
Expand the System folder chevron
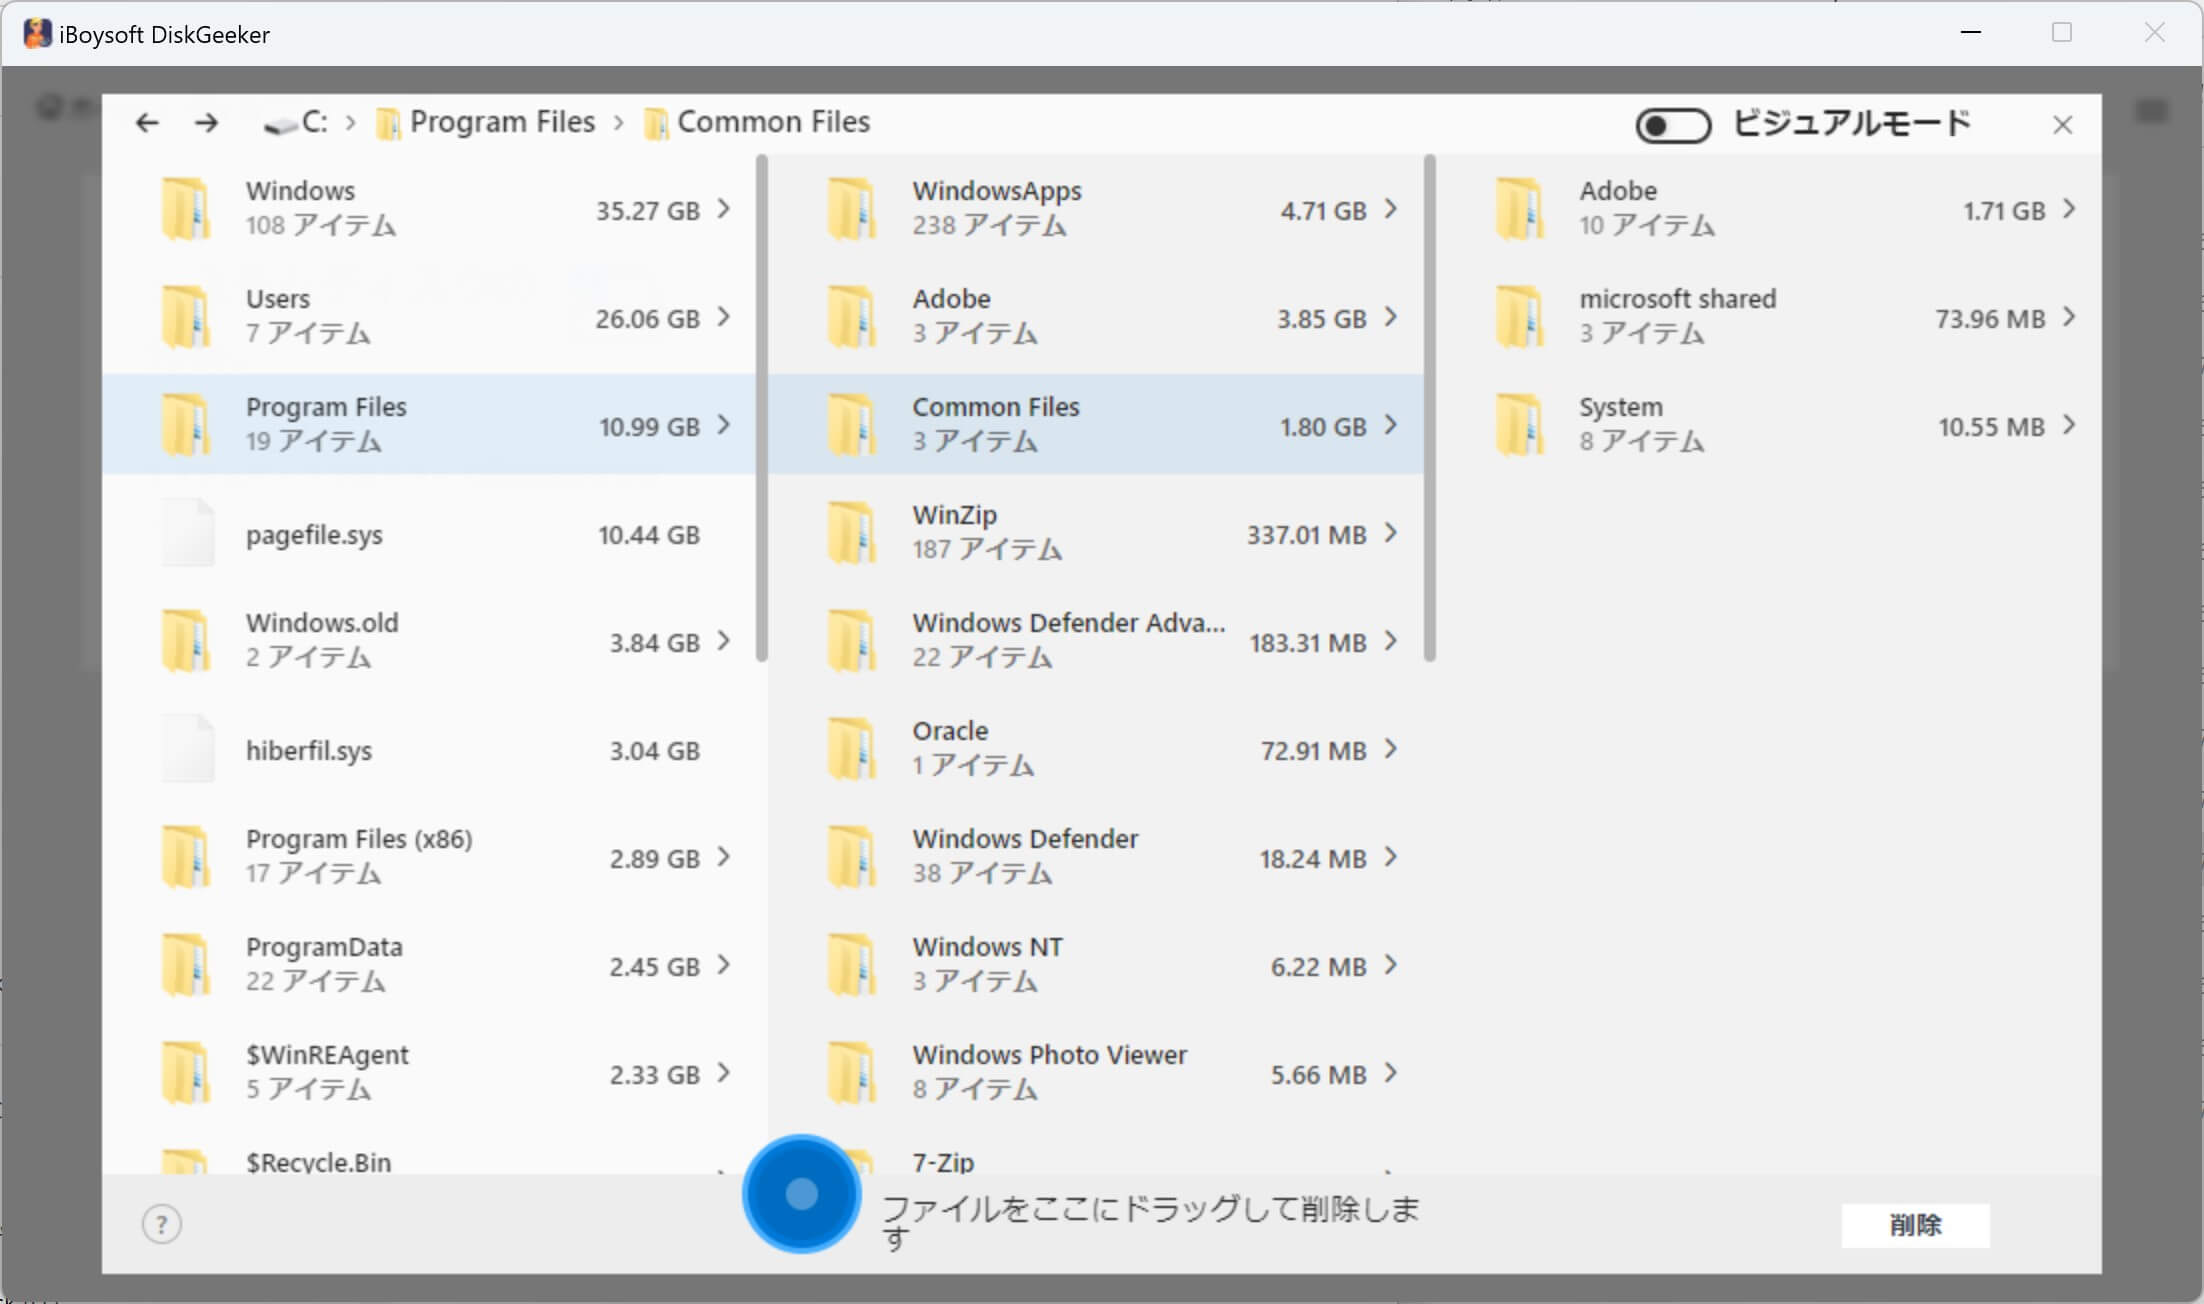point(2069,425)
